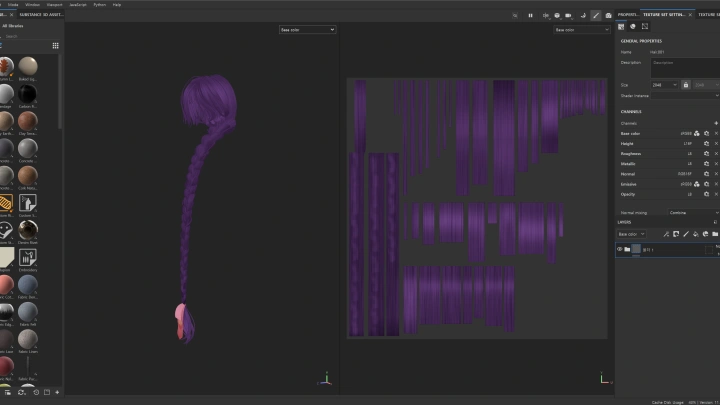Open the Layers panel Base color channel dropdown
Image resolution: width=720 pixels, height=405 pixels.
[631, 234]
